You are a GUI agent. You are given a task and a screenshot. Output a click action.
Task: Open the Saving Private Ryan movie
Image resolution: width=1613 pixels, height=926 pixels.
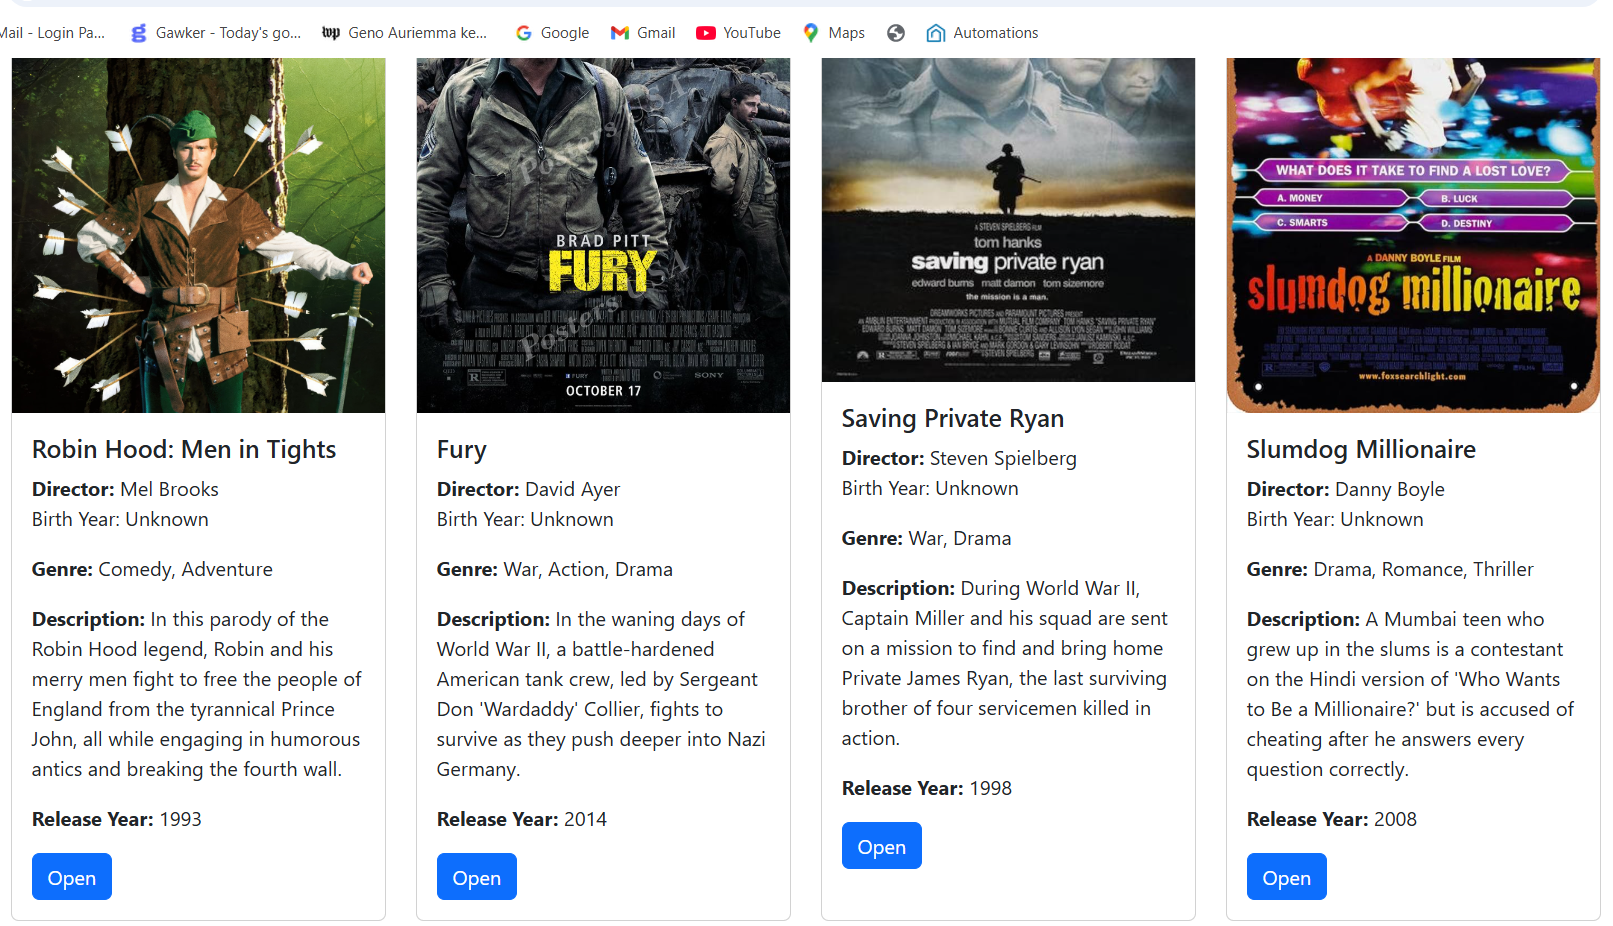pyautogui.click(x=882, y=846)
